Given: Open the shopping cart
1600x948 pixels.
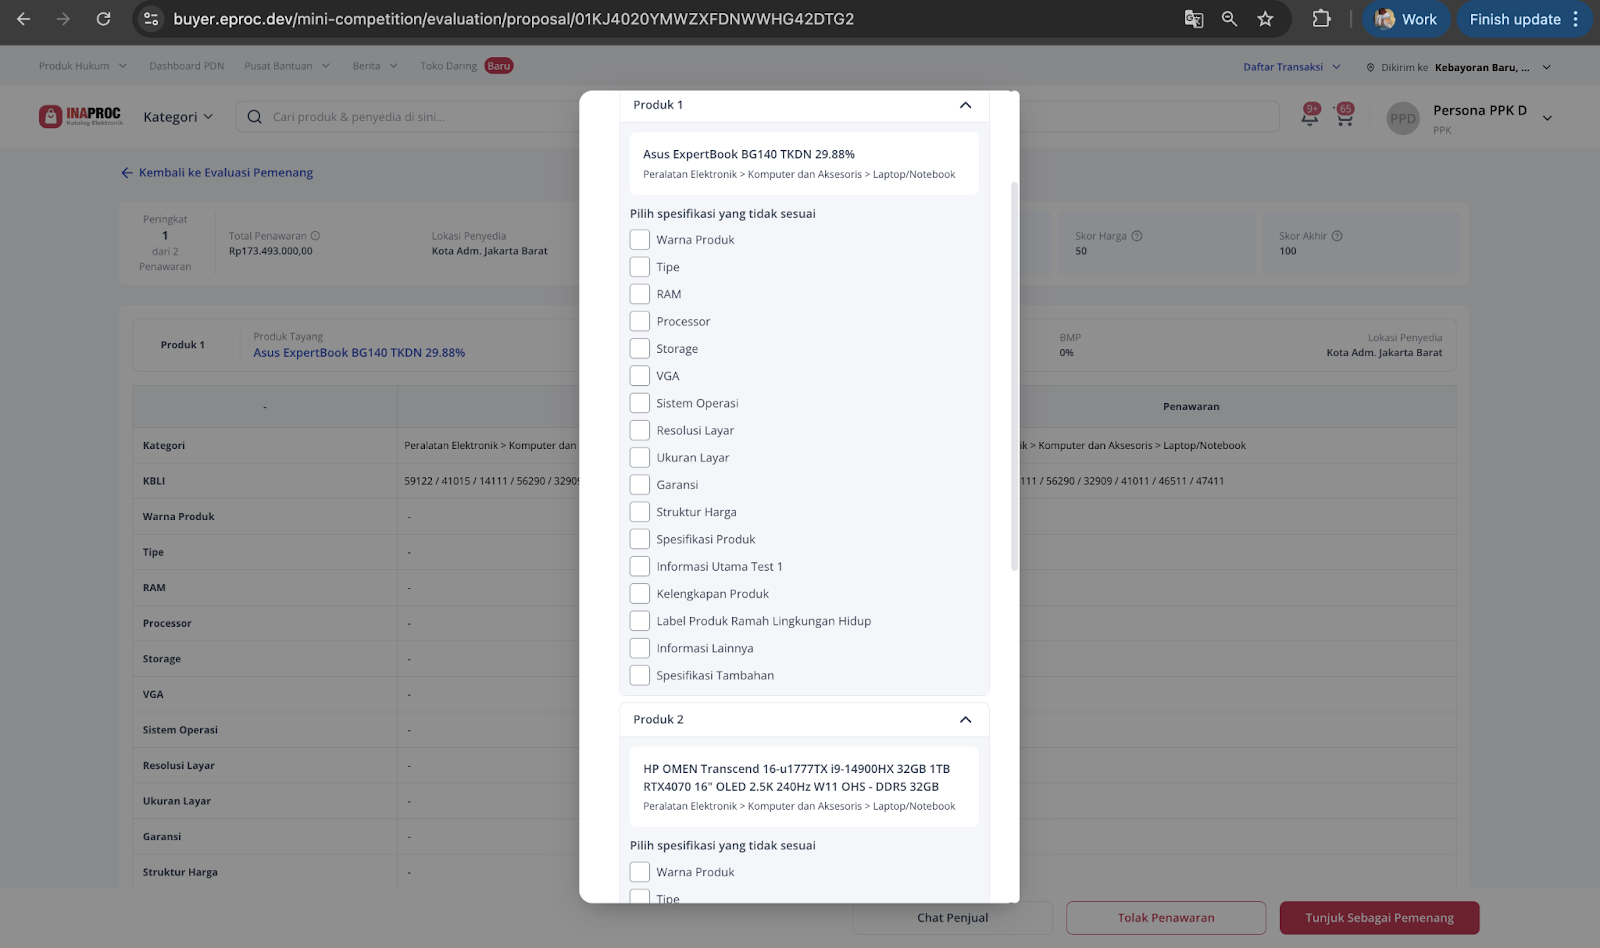Looking at the screenshot, I should pyautogui.click(x=1344, y=116).
